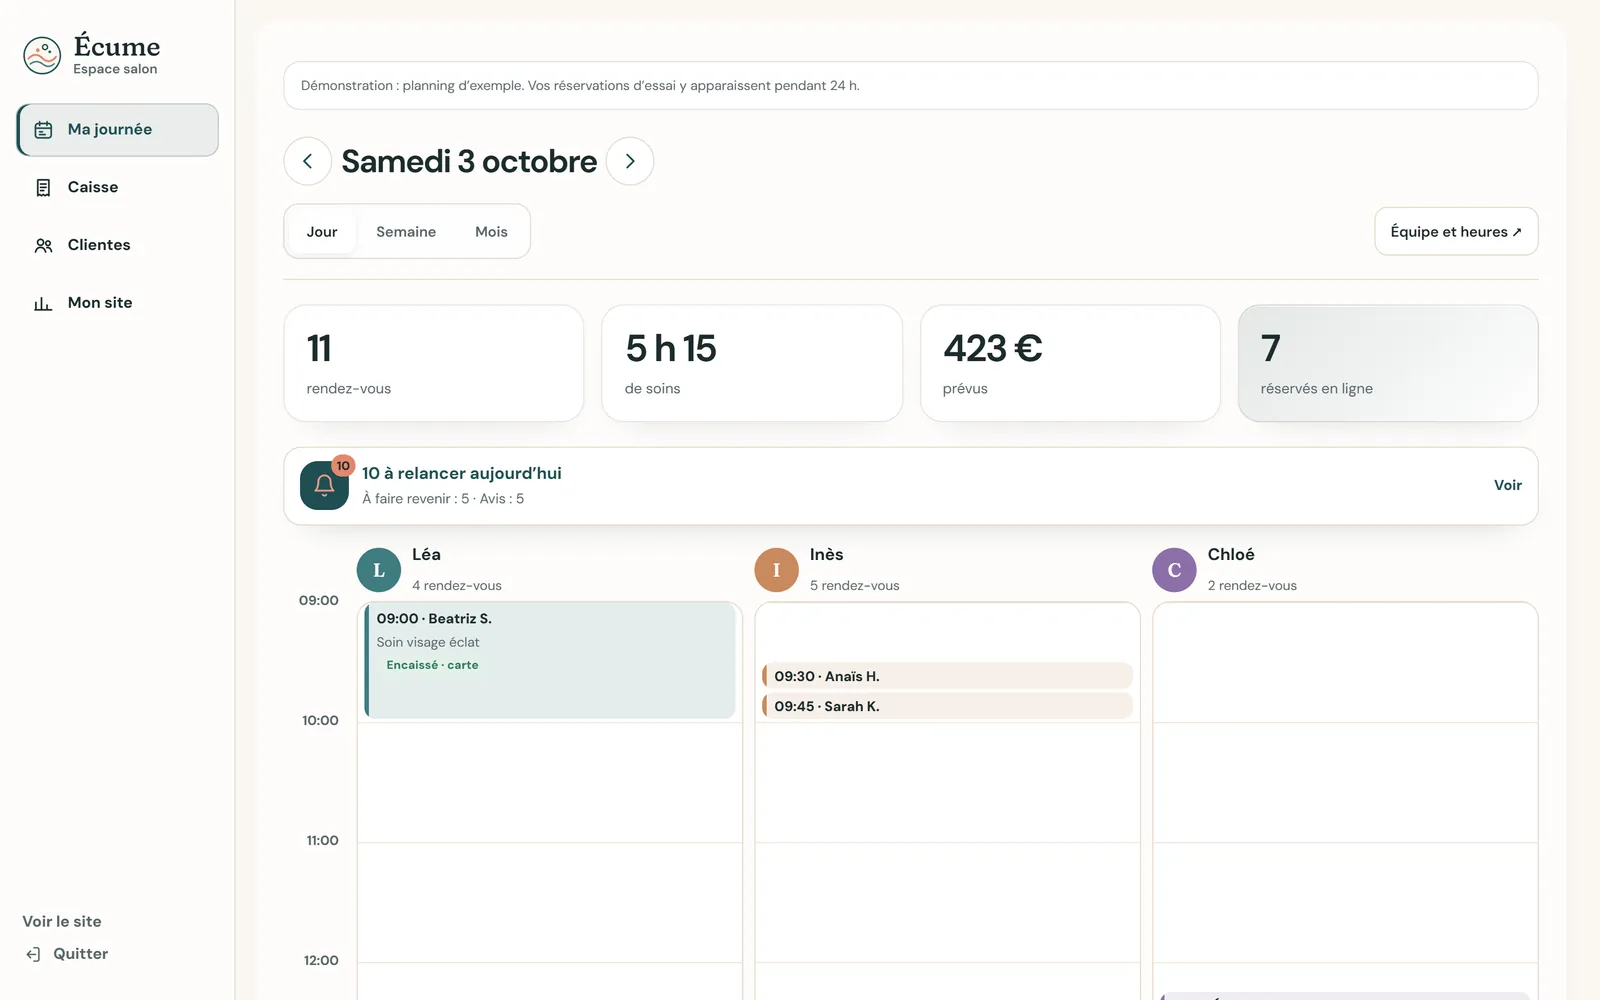Image resolution: width=1600 pixels, height=1000 pixels.
Task: Click the red 10 notification badge
Action: [x=343, y=466]
